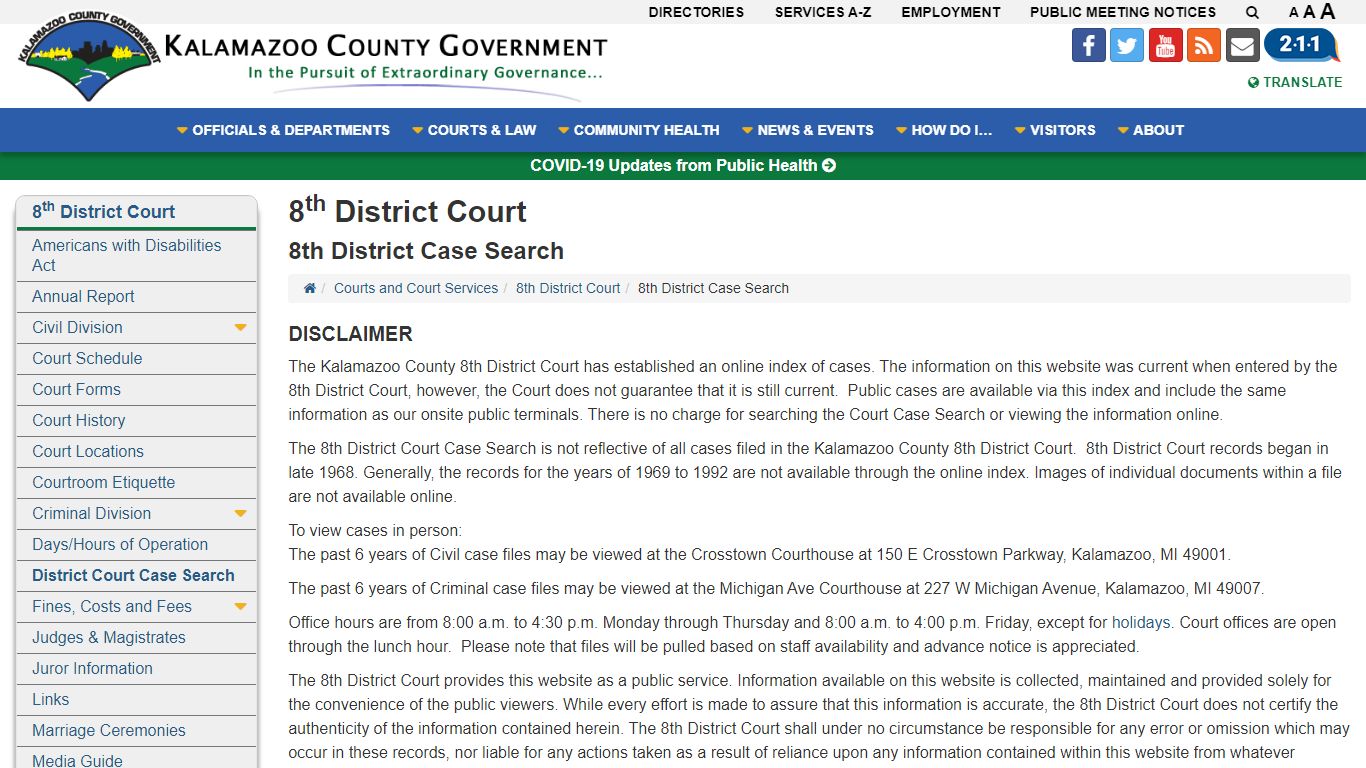Open Court Locations sidebar link

[x=88, y=452]
